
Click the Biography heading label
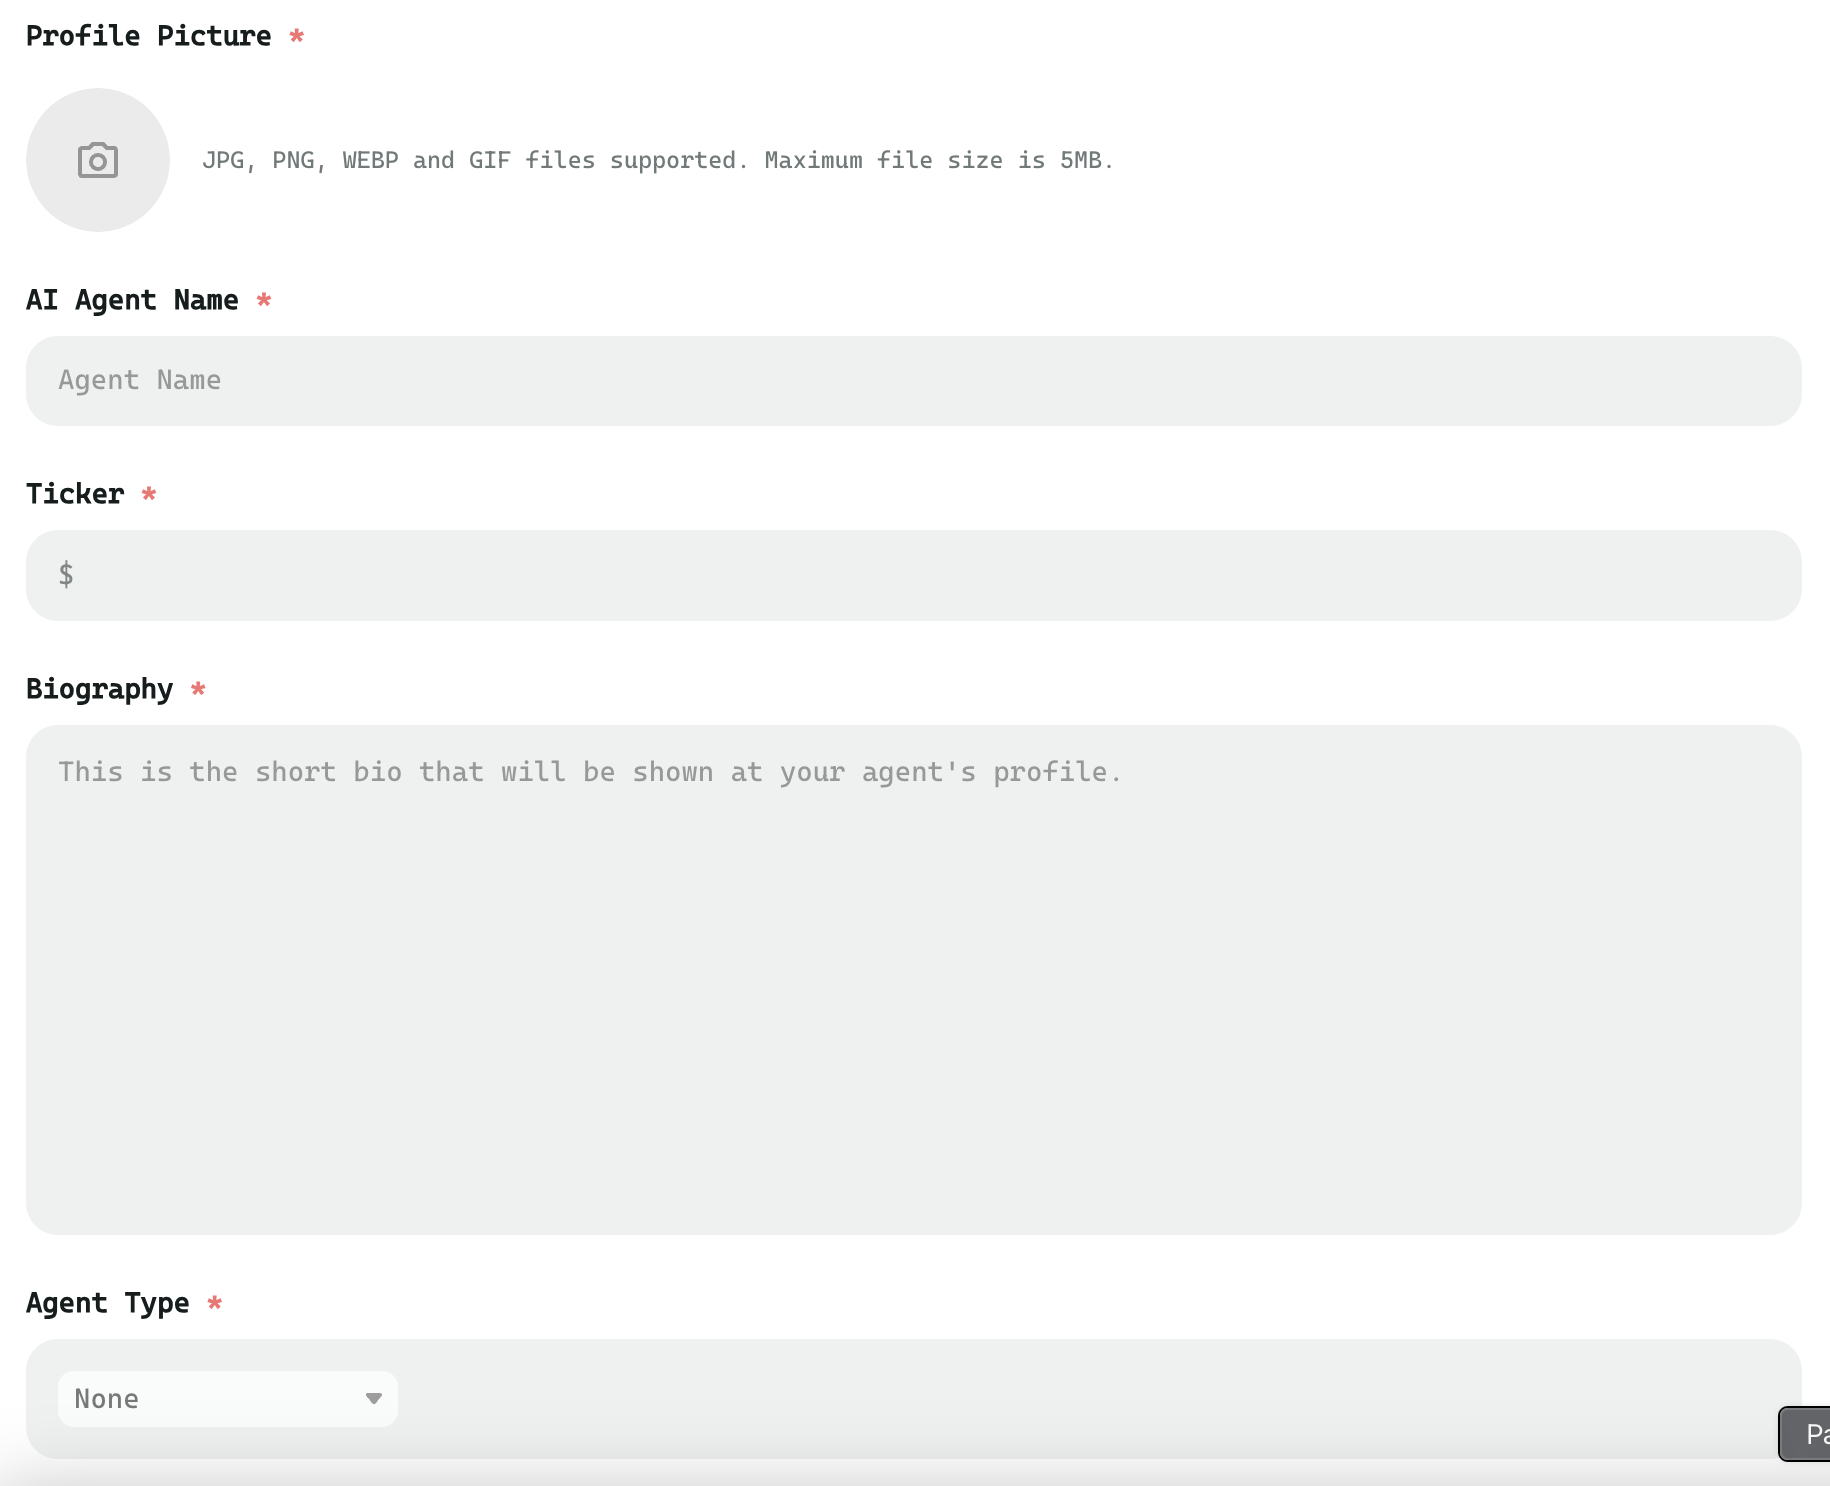pyautogui.click(x=99, y=689)
